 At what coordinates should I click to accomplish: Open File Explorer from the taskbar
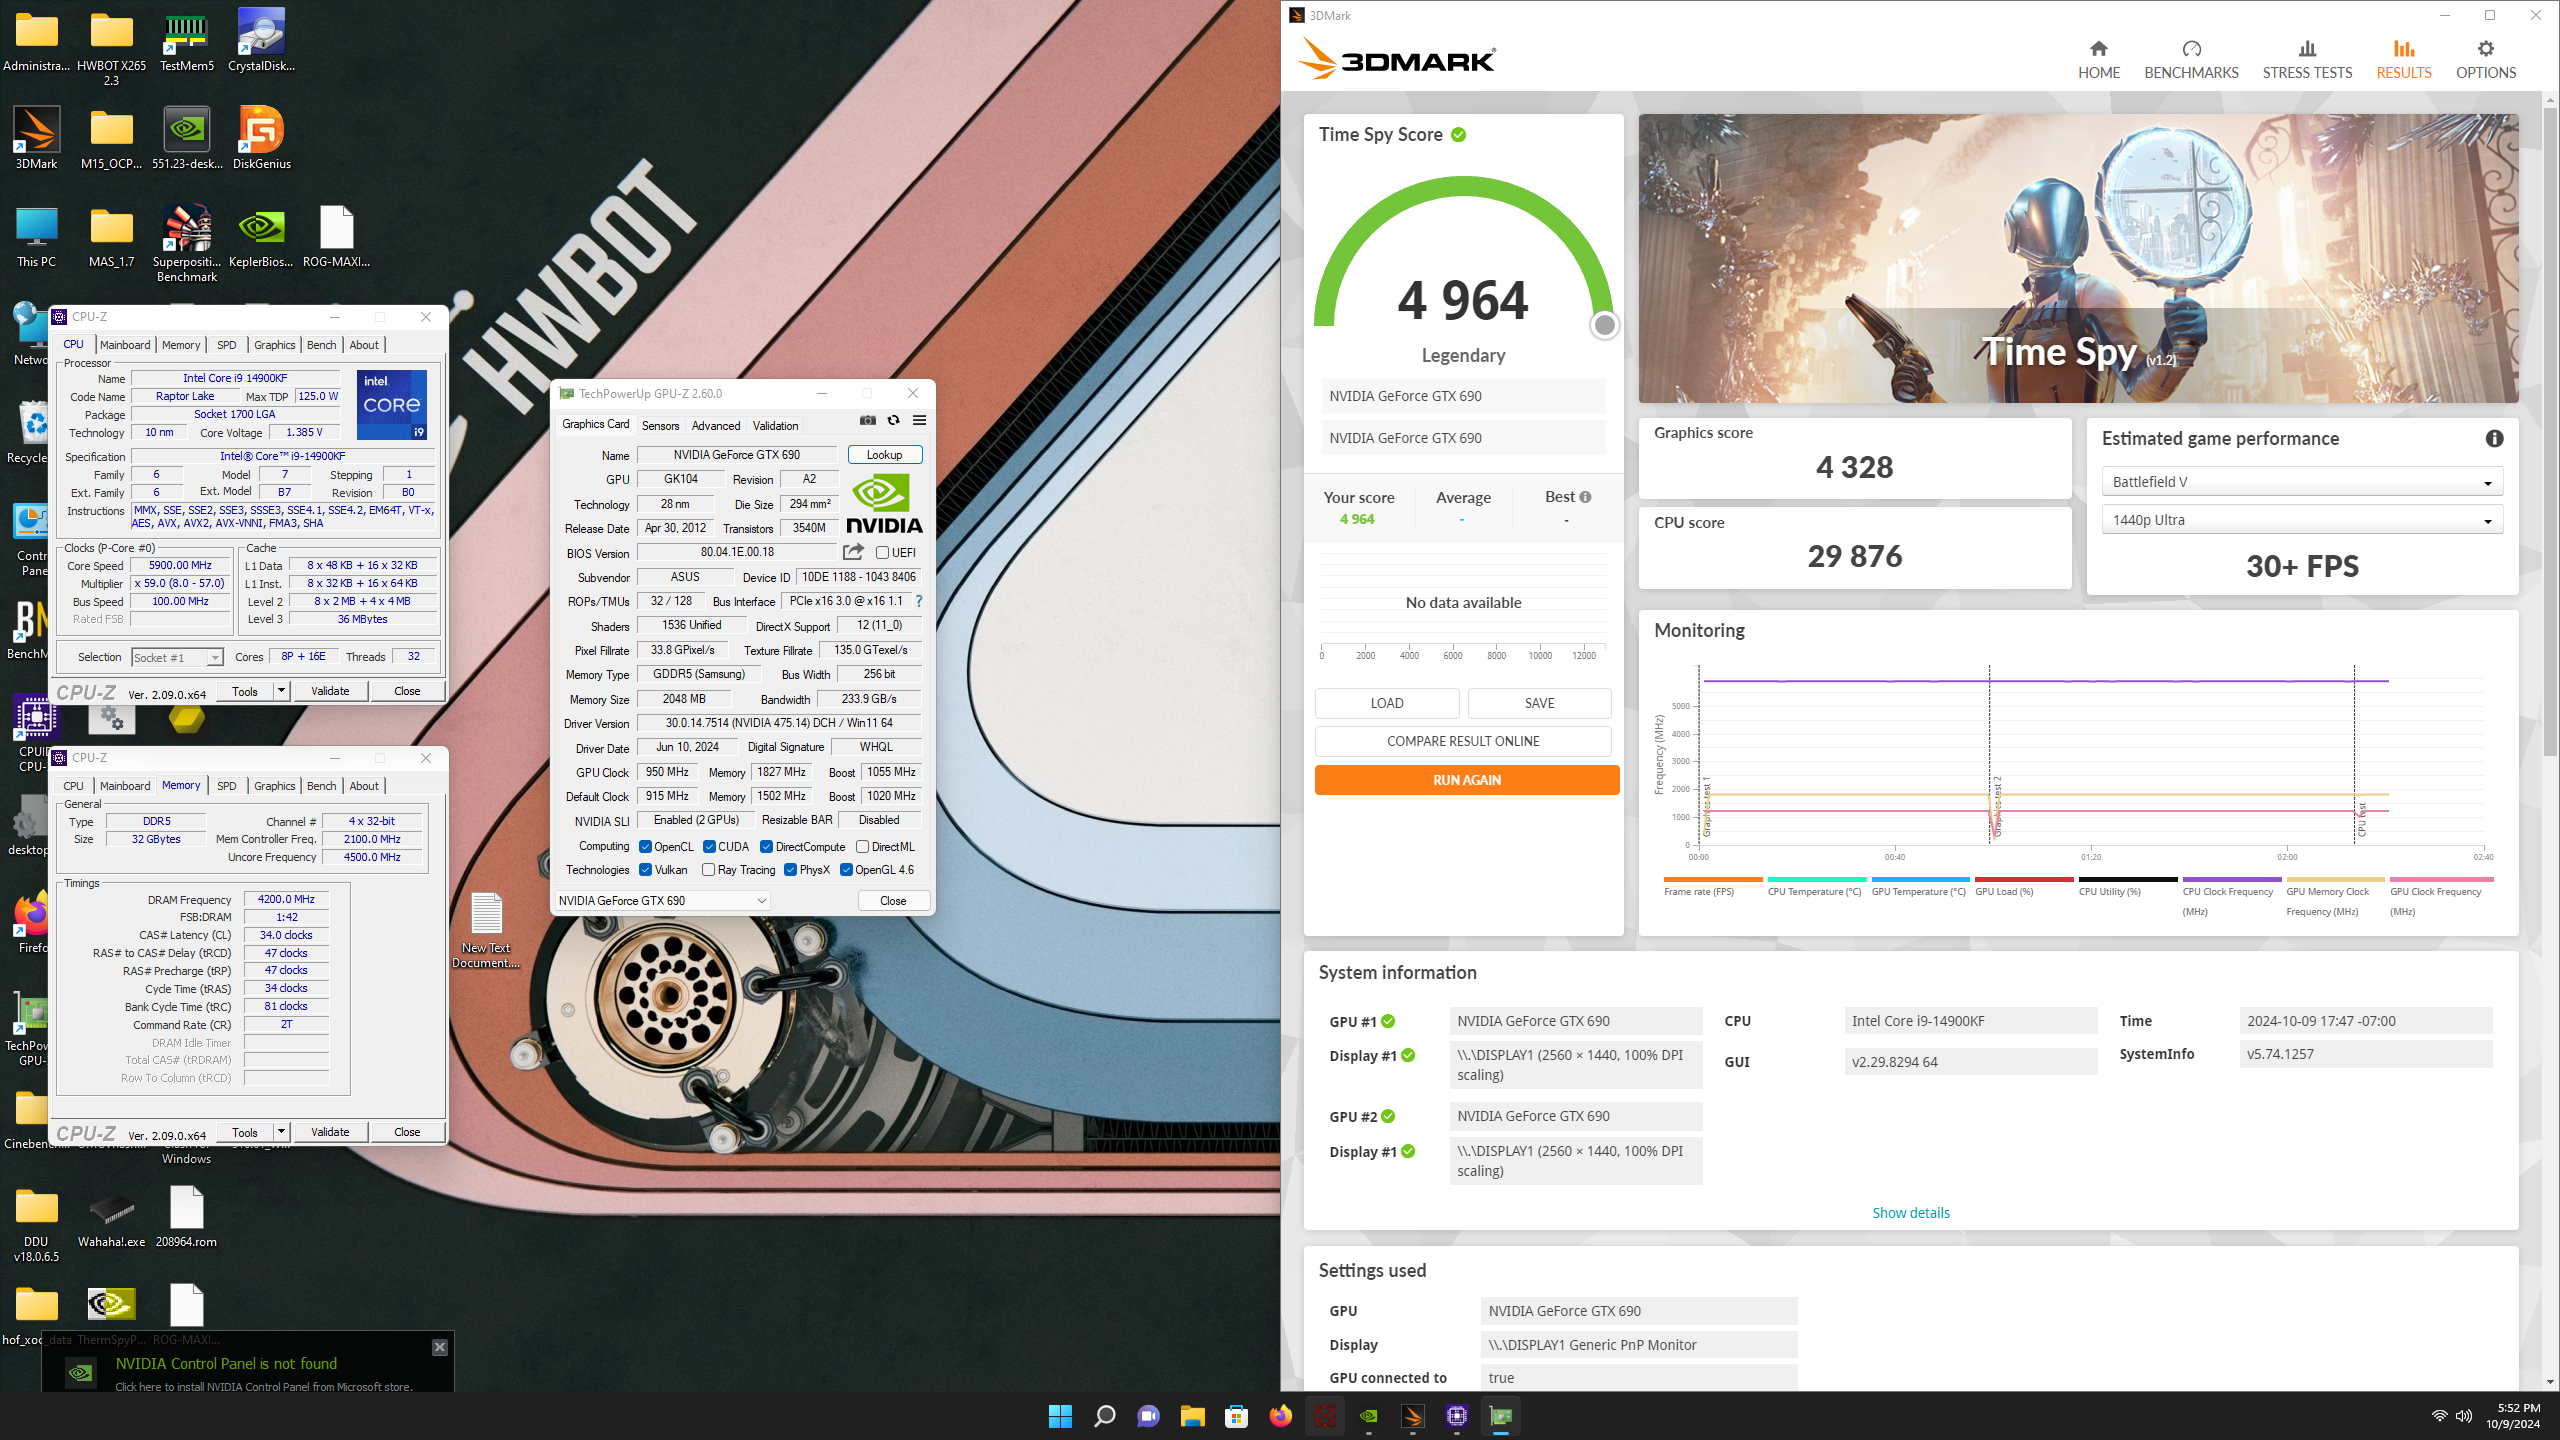tap(1192, 1416)
